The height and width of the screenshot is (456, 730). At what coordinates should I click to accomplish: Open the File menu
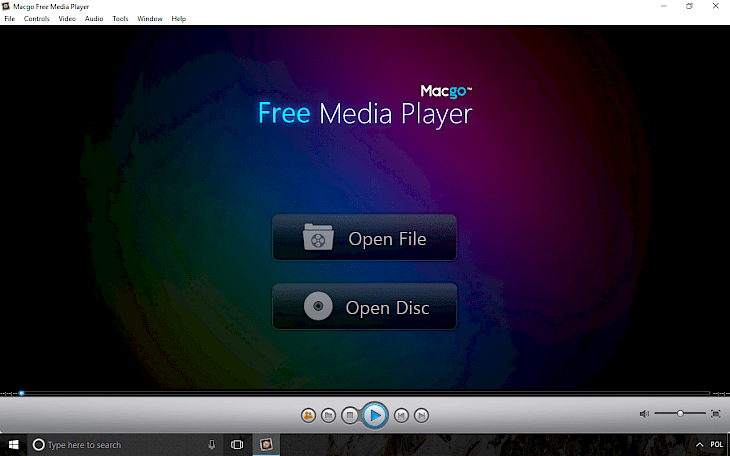[x=10, y=19]
